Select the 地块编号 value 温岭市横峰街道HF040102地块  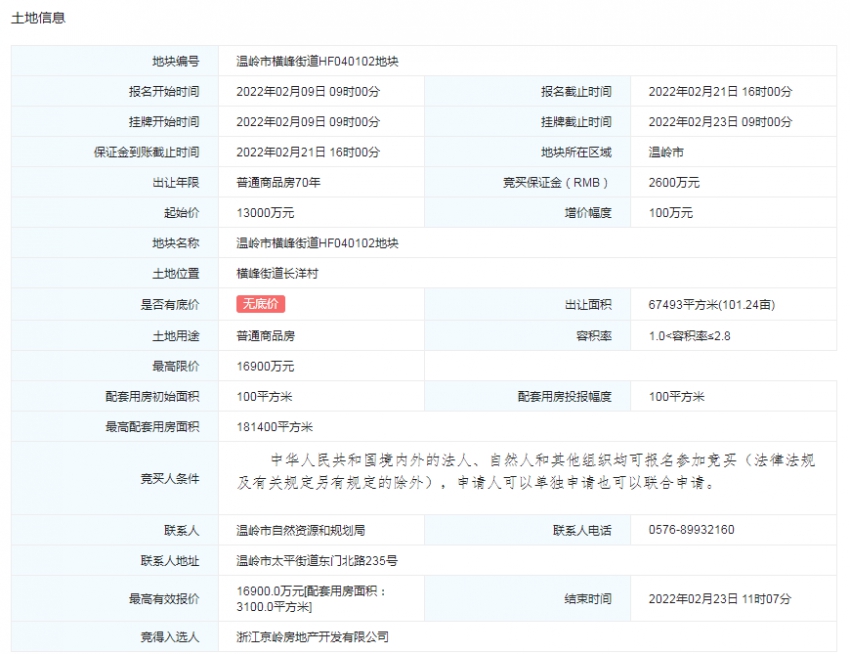317,61
